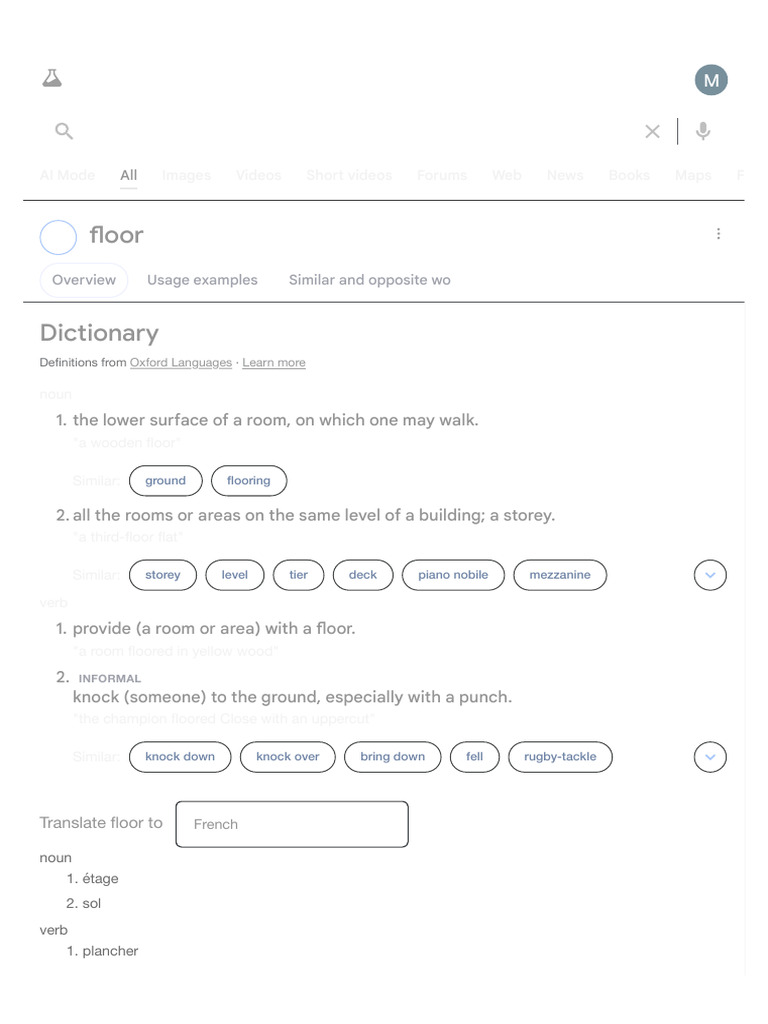
Task: Play the pronunciation circle beside floor
Action: coord(58,237)
